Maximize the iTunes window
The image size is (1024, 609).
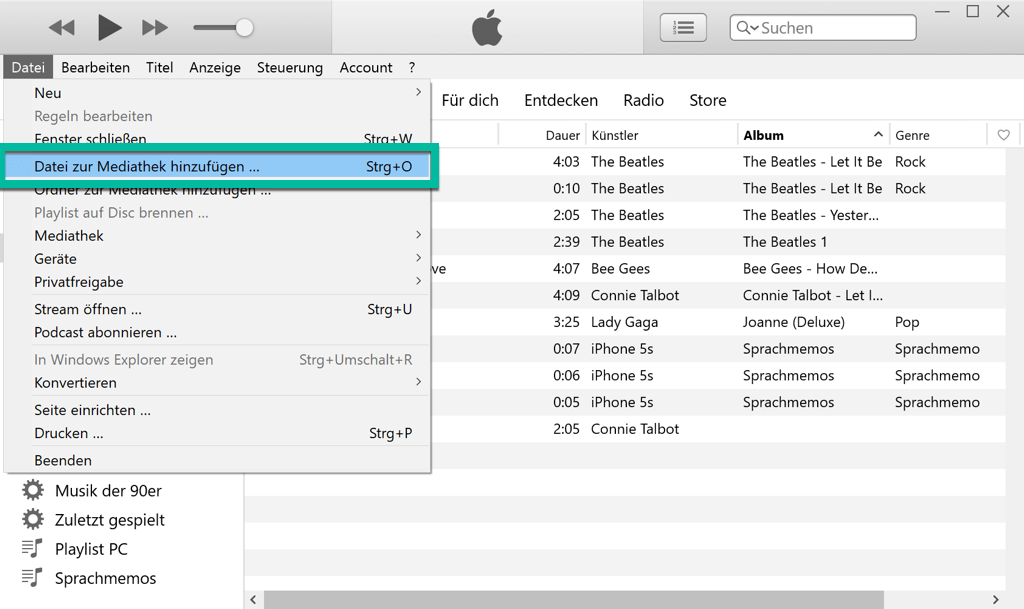click(x=972, y=11)
